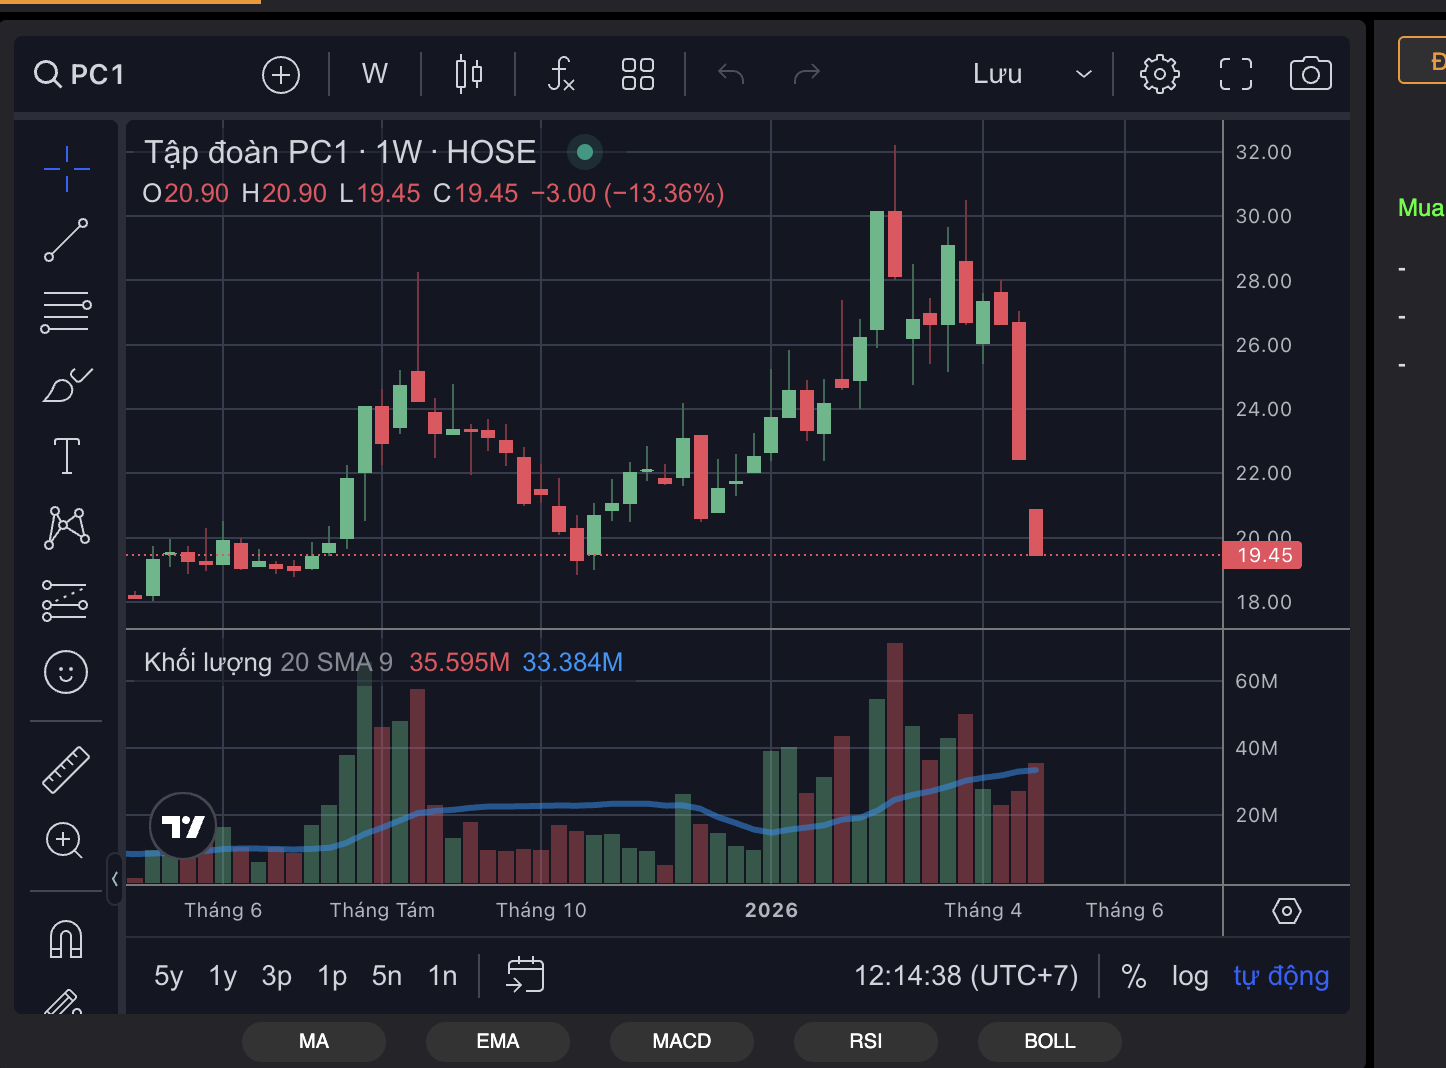This screenshot has height=1068, width=1446.
Task: Open chart settings gear icon
Action: [1159, 74]
